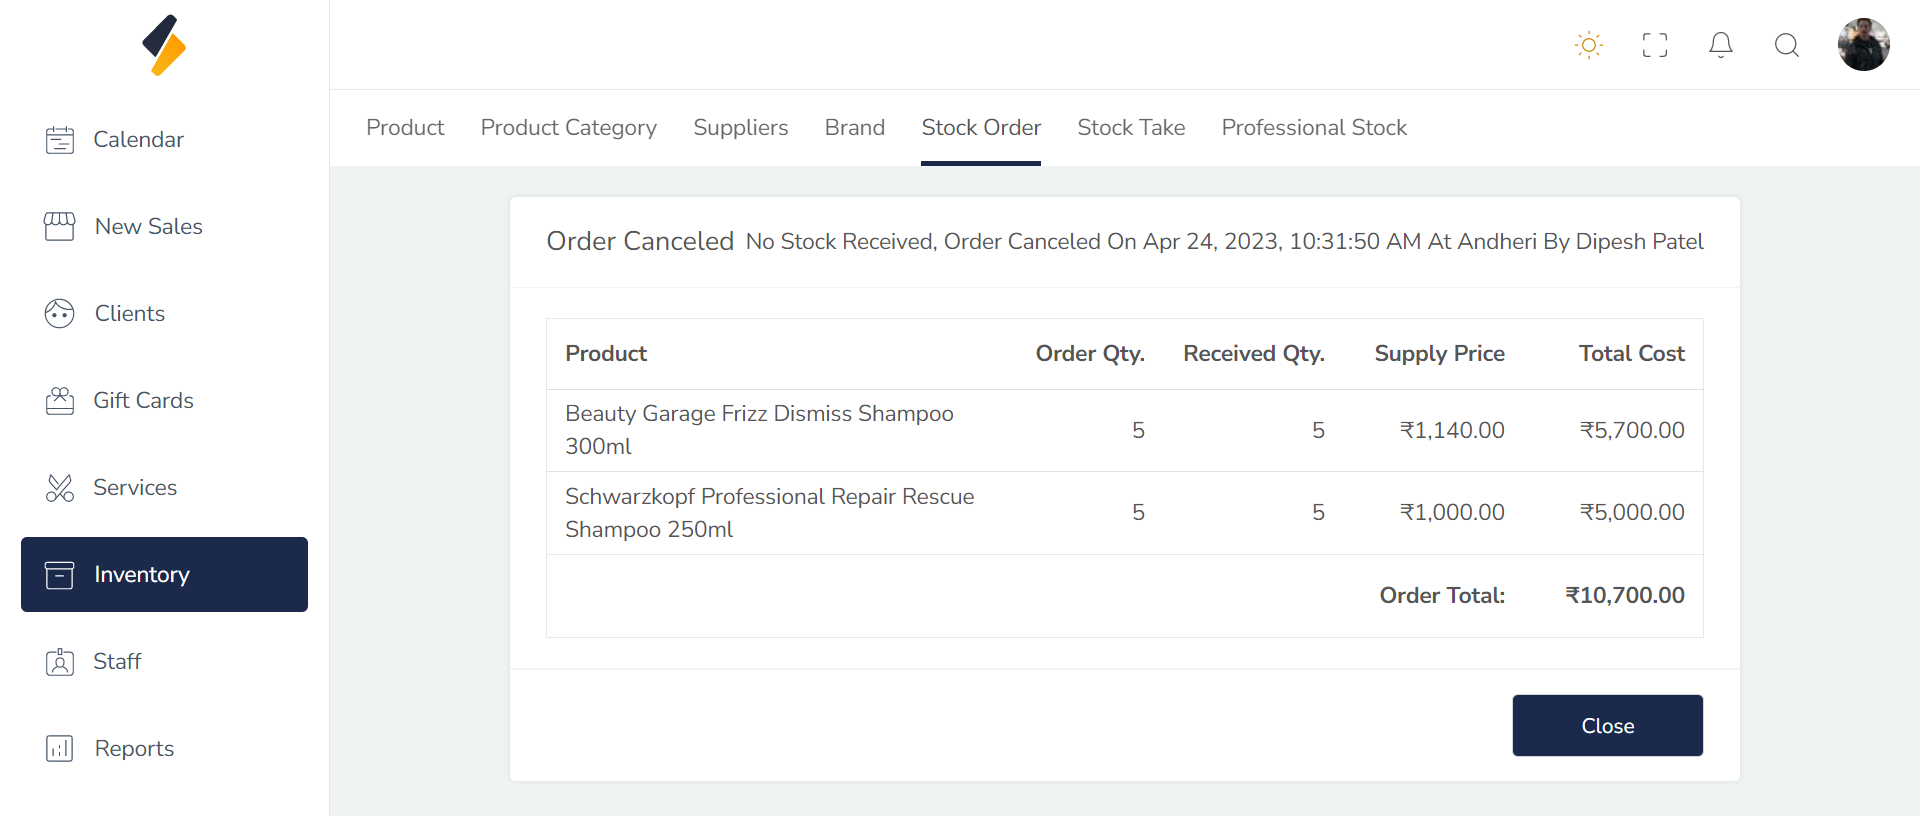Open Services scissors icon
The image size is (1920, 816).
tap(60, 488)
